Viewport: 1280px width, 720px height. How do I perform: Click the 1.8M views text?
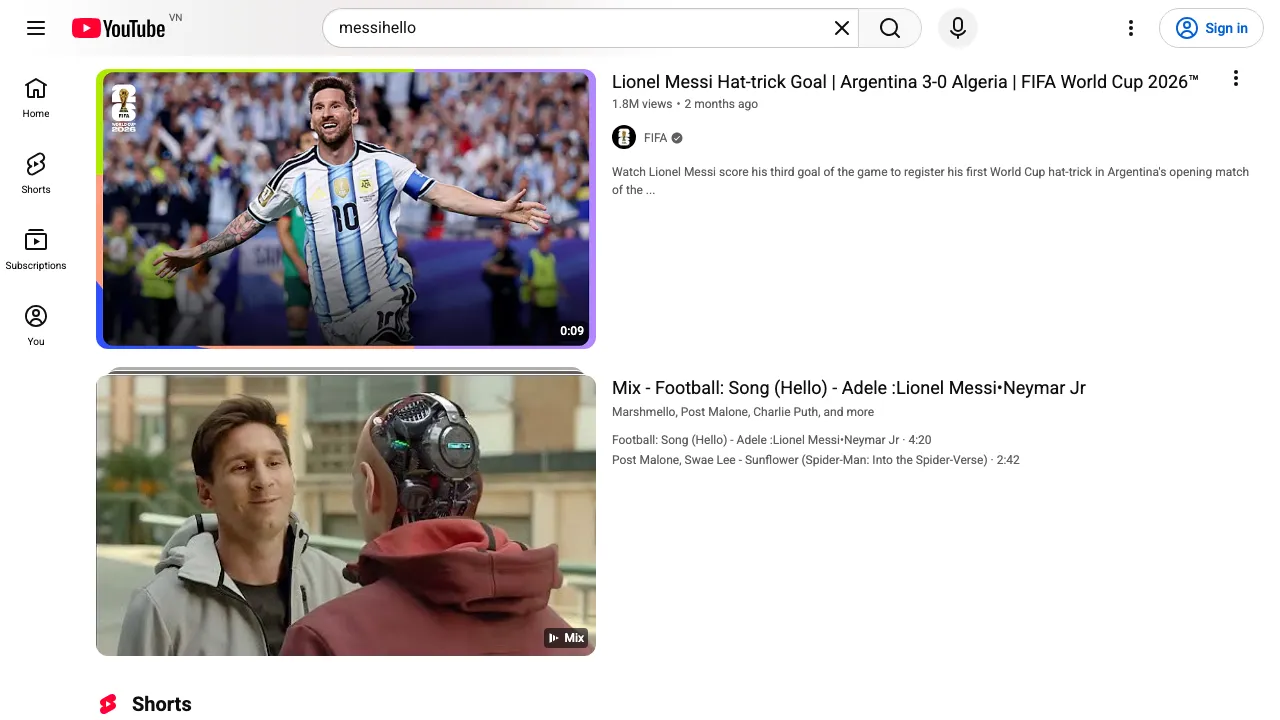(x=642, y=104)
